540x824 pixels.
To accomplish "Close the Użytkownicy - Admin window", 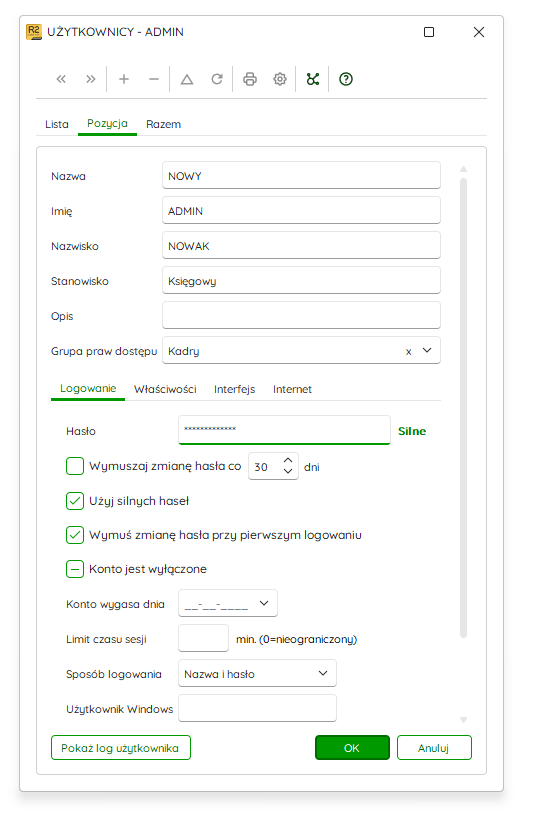I will [479, 32].
